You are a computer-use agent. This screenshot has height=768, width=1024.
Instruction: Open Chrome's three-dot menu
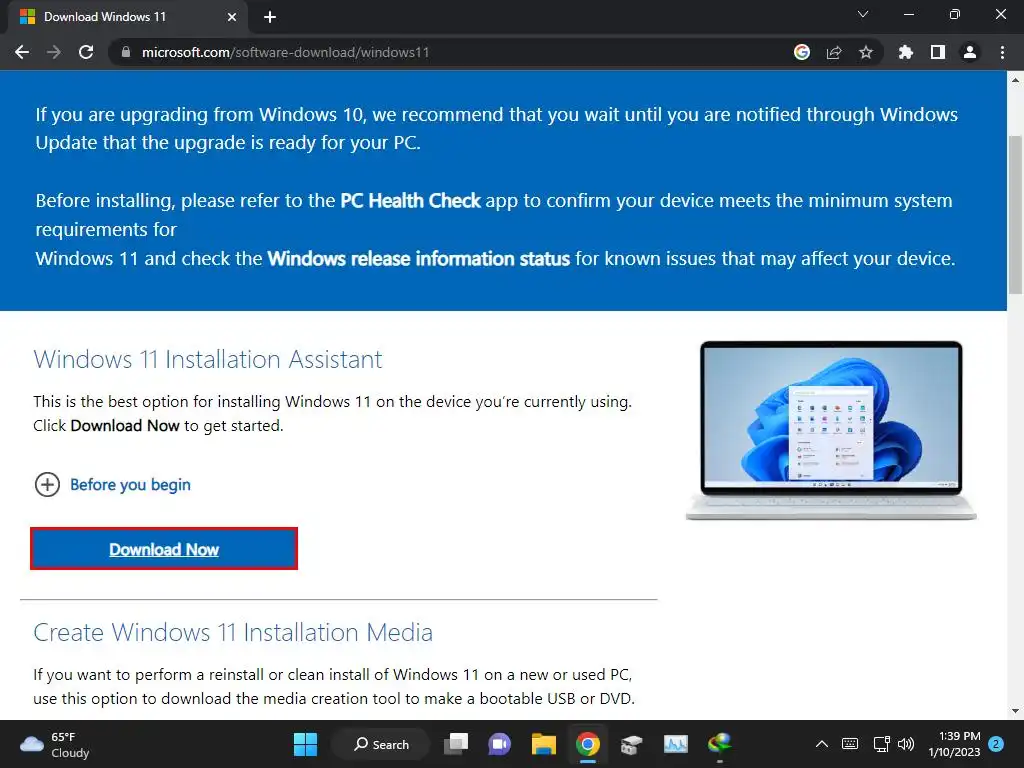pyautogui.click(x=1002, y=52)
